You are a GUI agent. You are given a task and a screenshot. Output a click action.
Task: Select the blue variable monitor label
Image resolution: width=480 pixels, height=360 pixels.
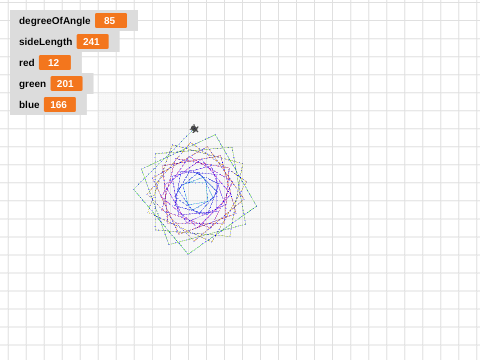29,105
